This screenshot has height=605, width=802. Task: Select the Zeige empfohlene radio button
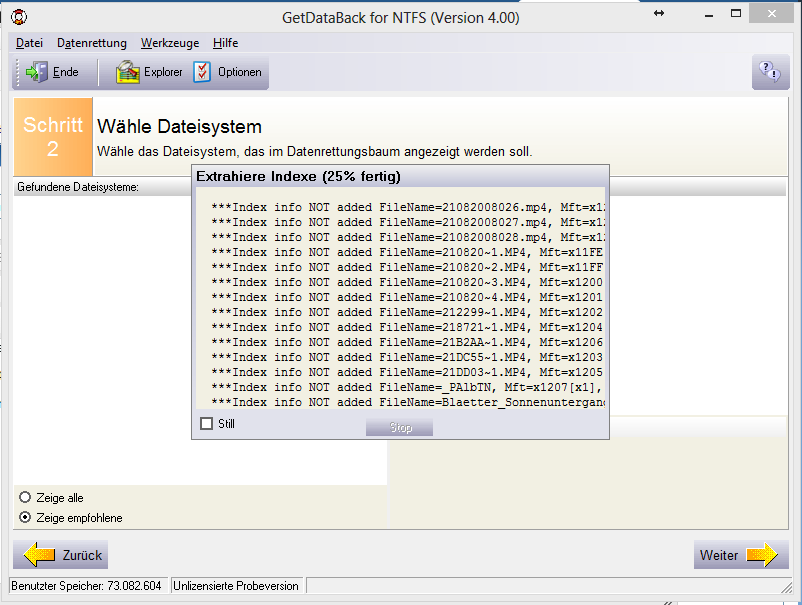(x=25, y=517)
